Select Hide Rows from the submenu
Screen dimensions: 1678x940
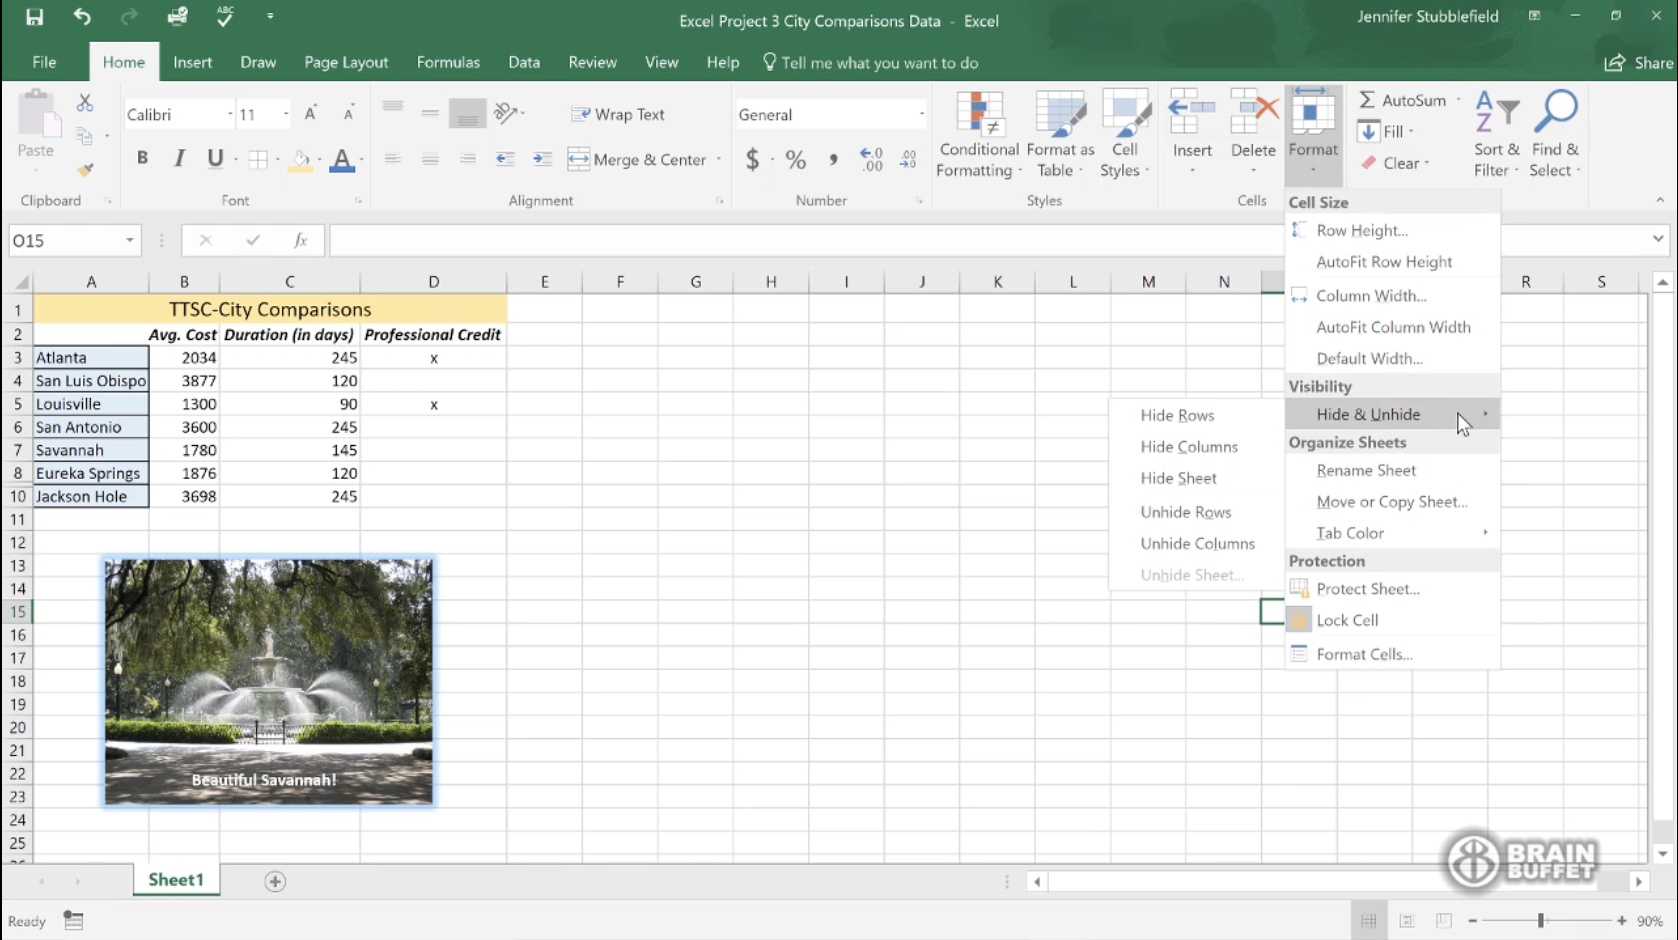(x=1177, y=414)
